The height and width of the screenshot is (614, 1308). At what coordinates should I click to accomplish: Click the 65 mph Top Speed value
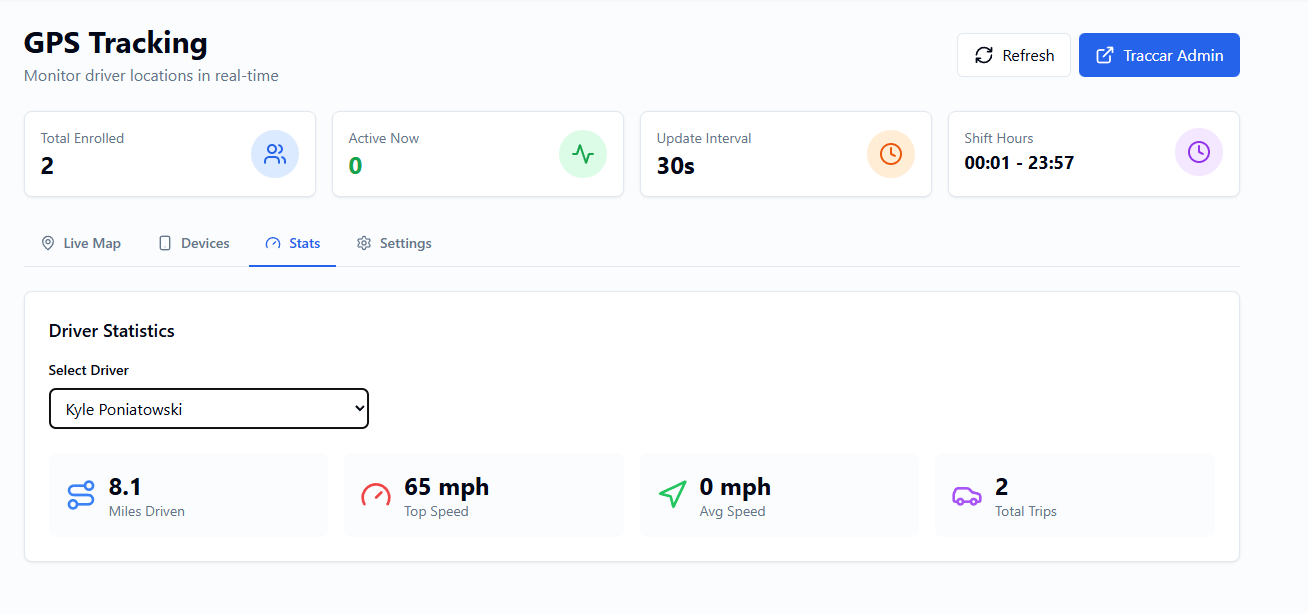(447, 487)
